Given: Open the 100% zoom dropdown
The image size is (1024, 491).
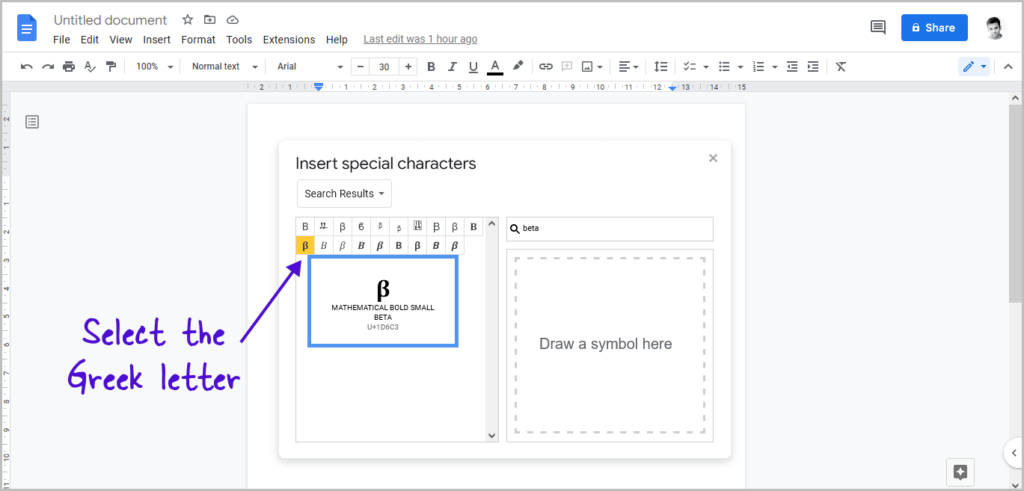Looking at the screenshot, I should pyautogui.click(x=155, y=67).
